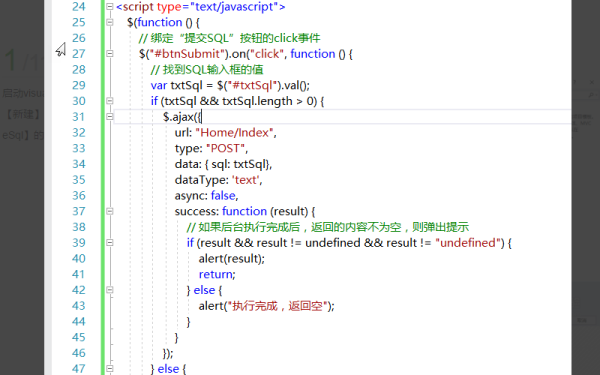Click line number 38 in the gutter

[79, 227]
